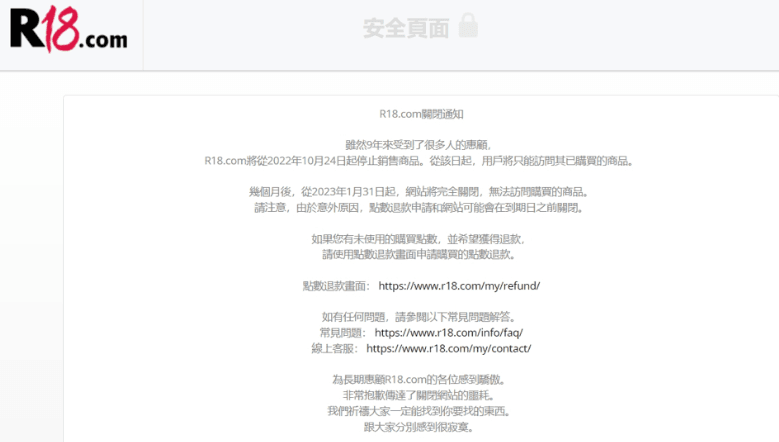This screenshot has height=442, width=779.
Task: Click the 點數退款畫面 label
Action: click(336, 286)
